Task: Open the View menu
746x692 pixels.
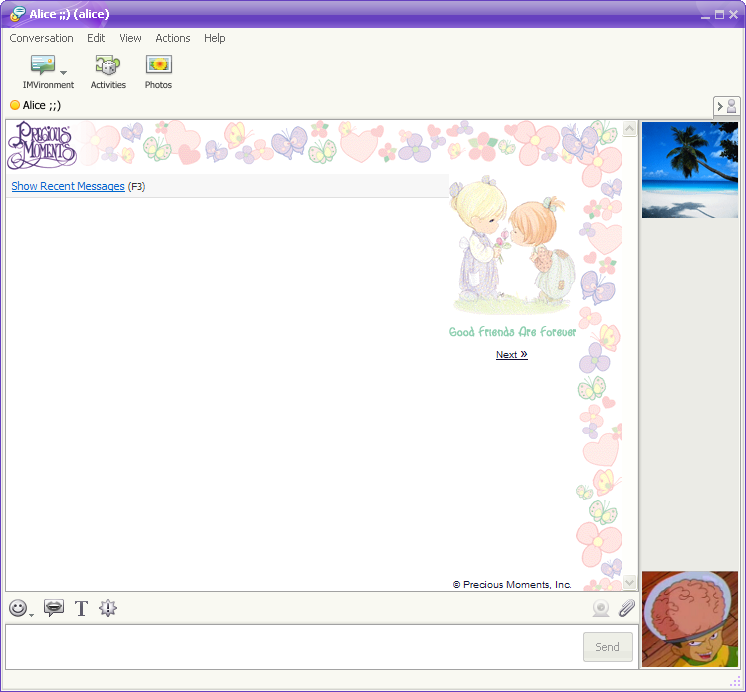Action: point(131,38)
